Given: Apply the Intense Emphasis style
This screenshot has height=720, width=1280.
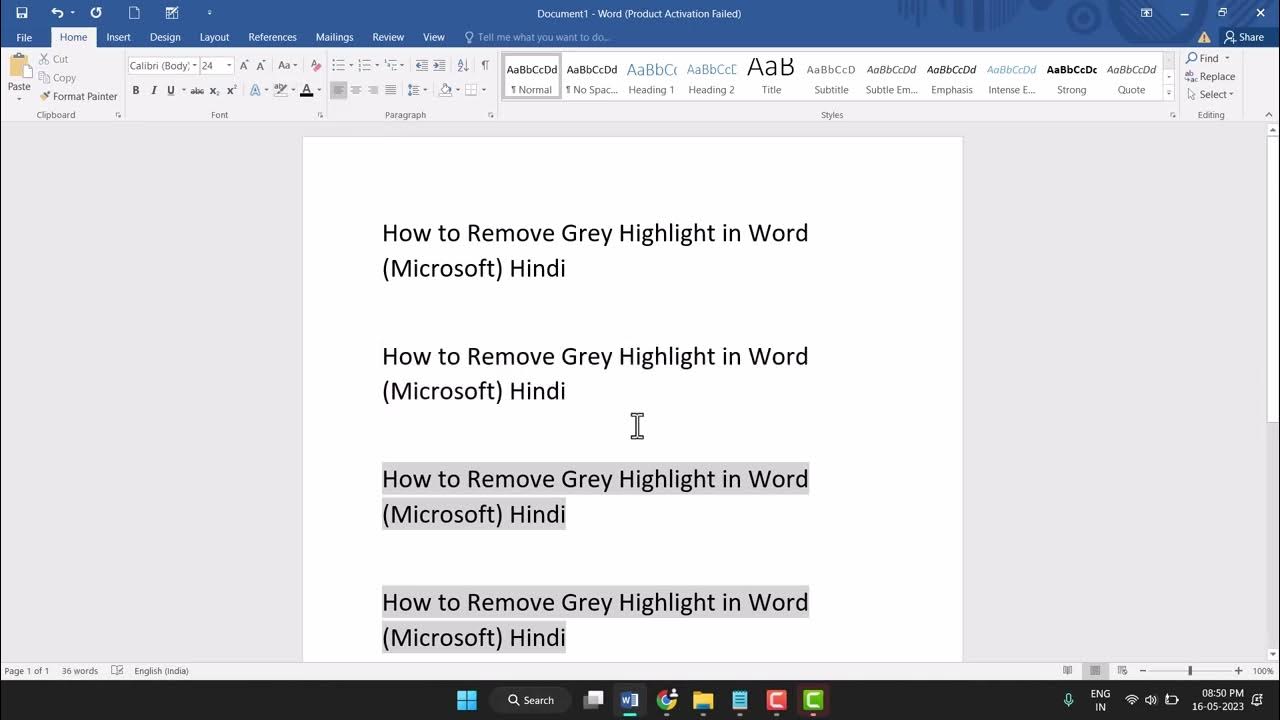Looking at the screenshot, I should 1011,78.
